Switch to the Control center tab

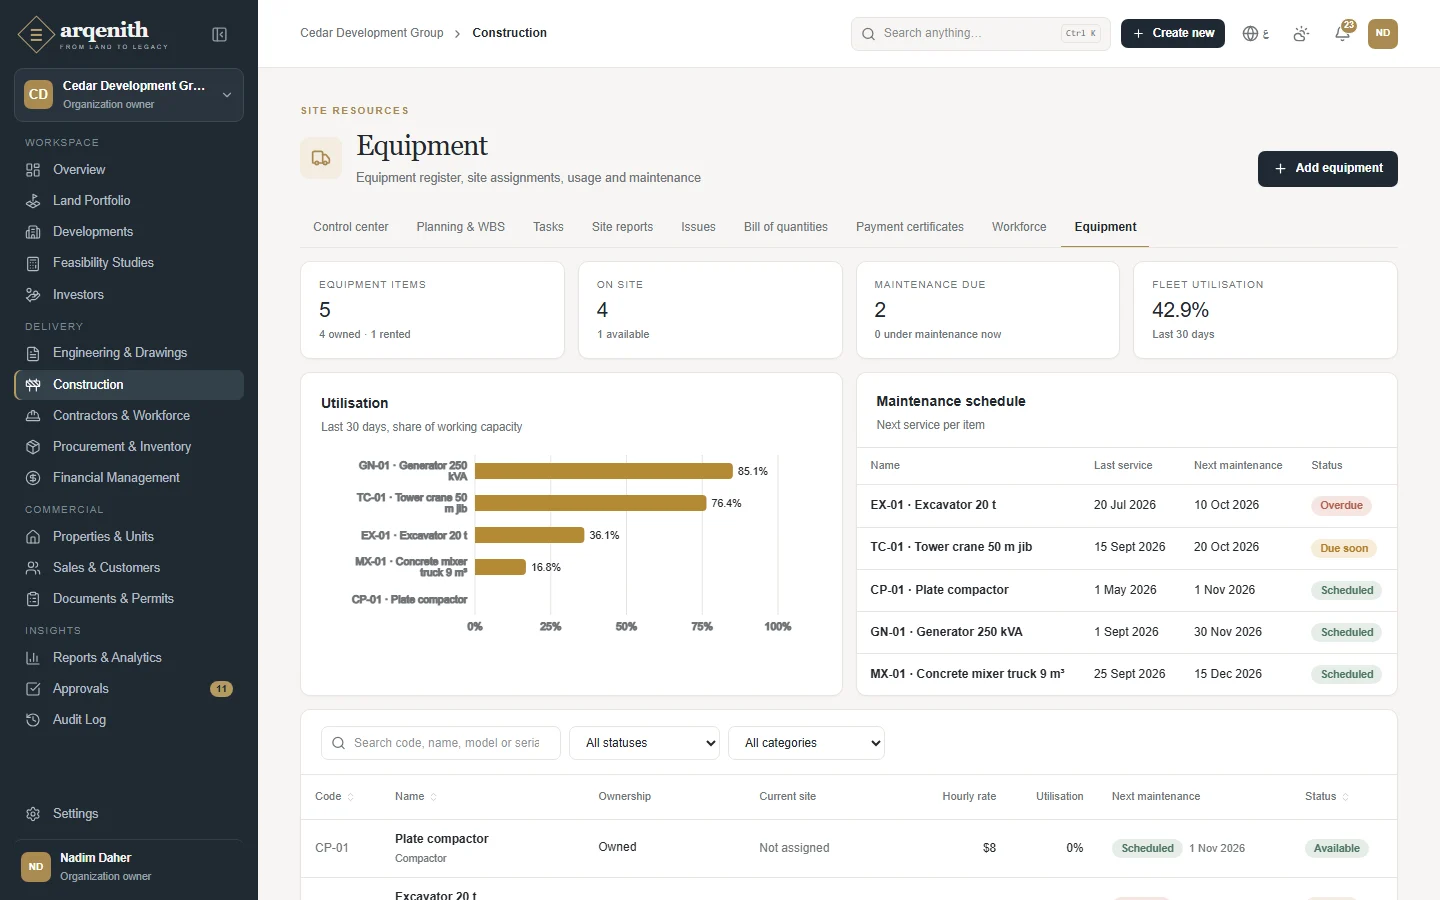click(350, 227)
